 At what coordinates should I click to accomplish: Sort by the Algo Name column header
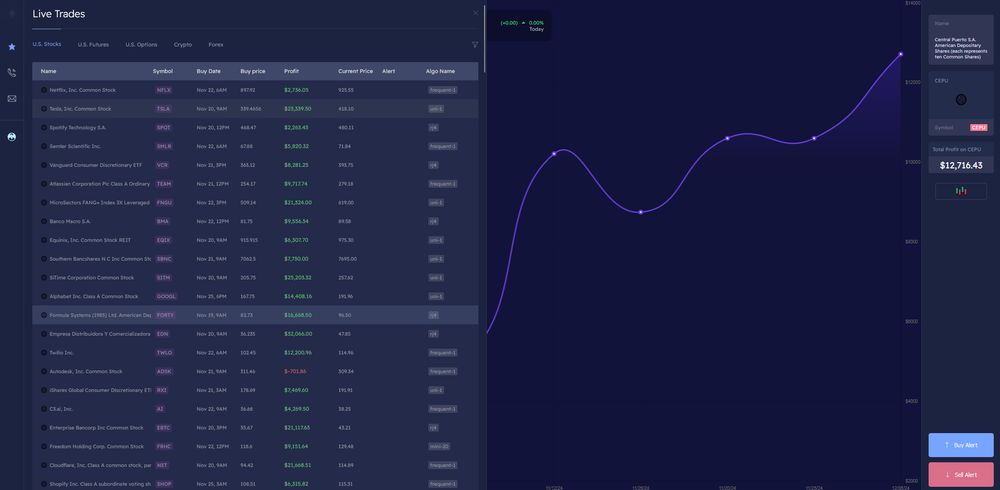pos(440,71)
